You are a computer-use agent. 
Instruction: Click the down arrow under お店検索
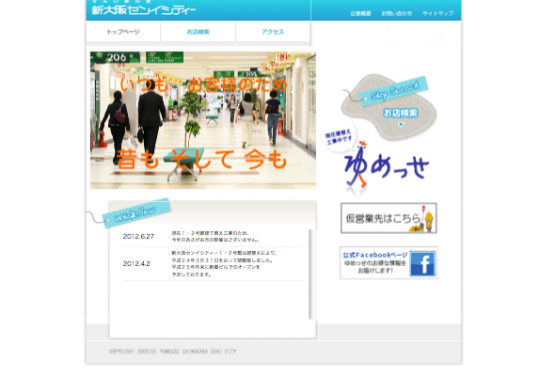click(x=401, y=125)
